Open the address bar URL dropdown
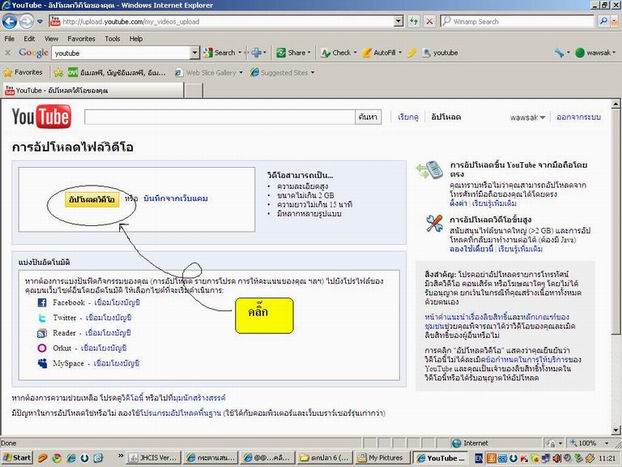 click(x=399, y=21)
